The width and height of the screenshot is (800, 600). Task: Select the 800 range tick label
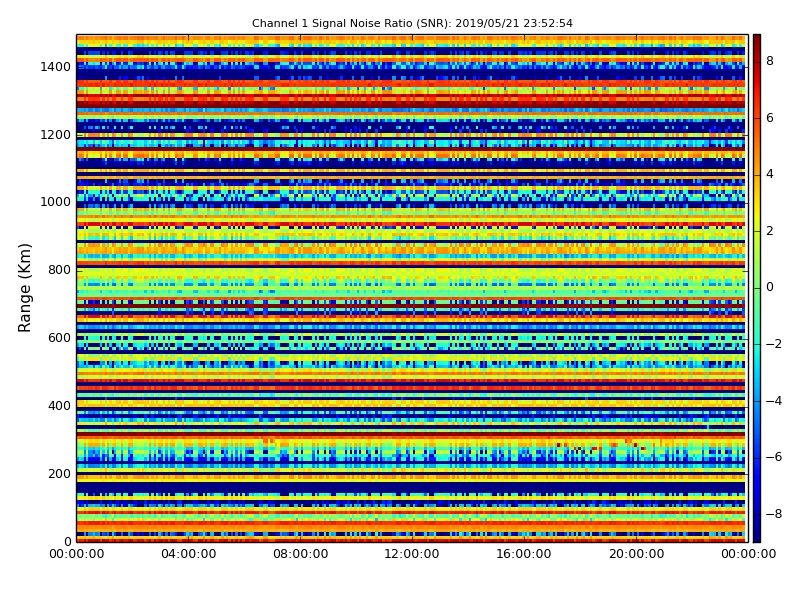tap(59, 270)
